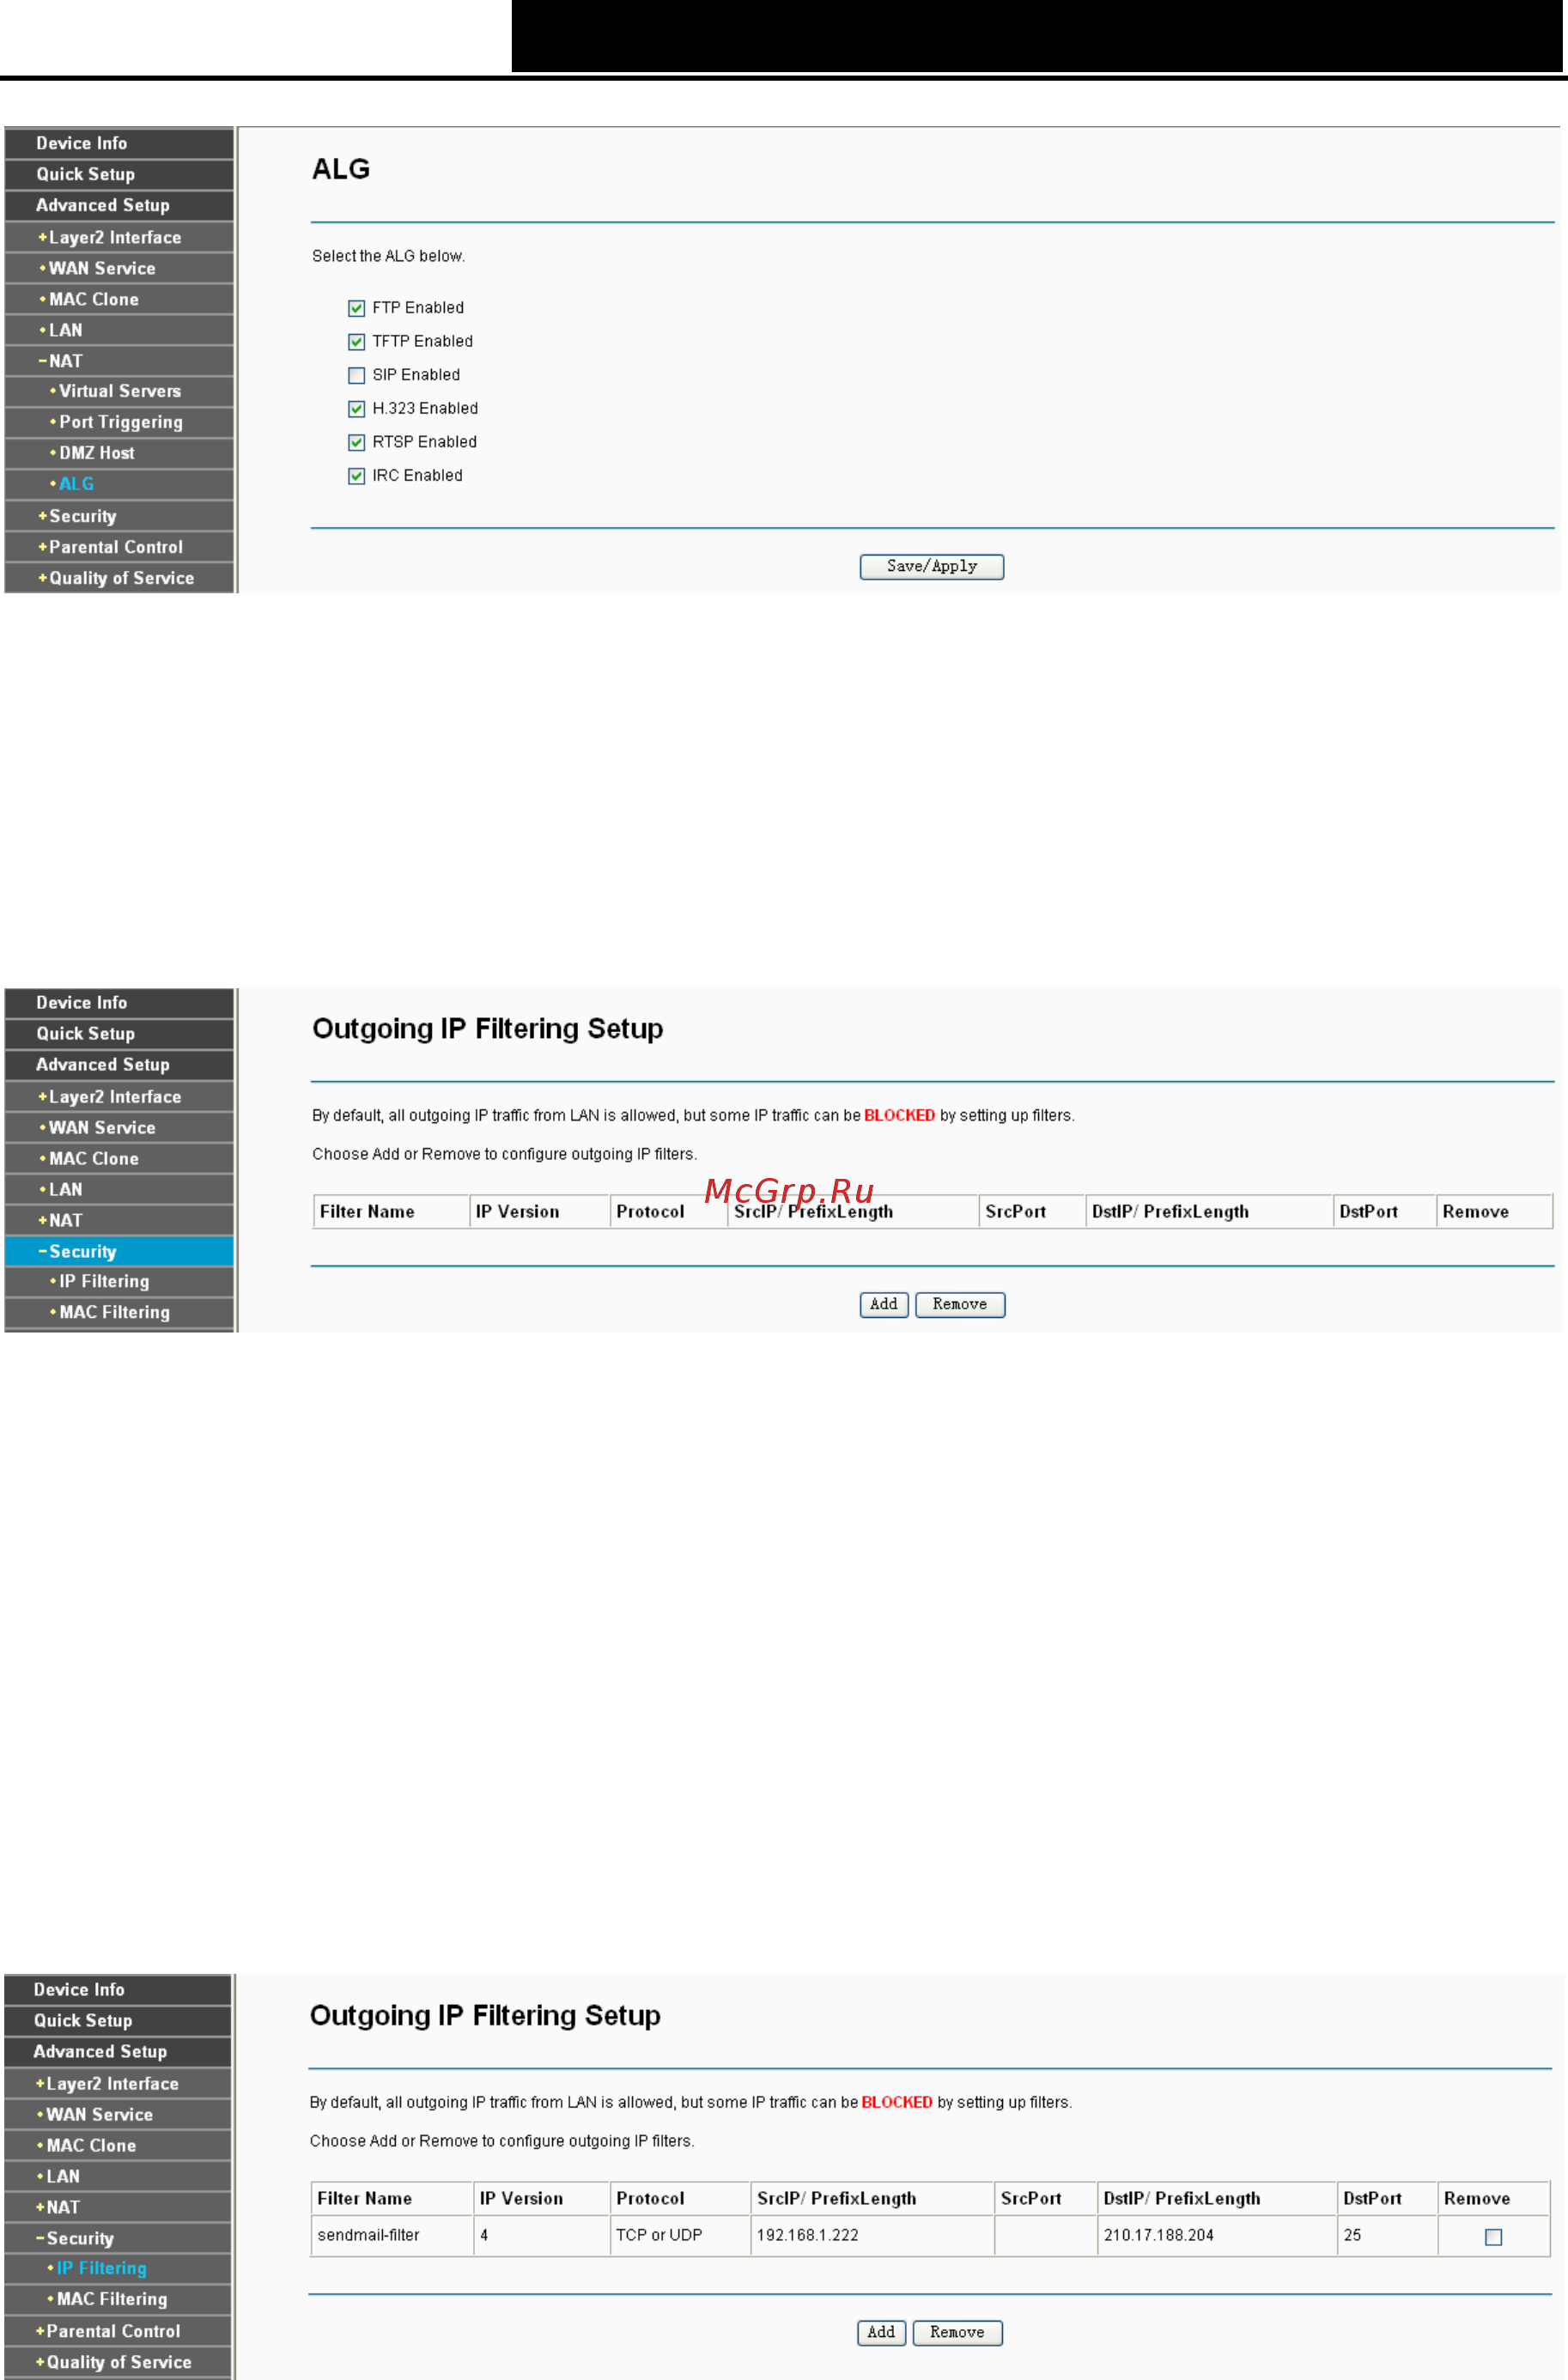
Task: Open MAC Filtering in the middle panel sidebar
Action: pos(119,1312)
